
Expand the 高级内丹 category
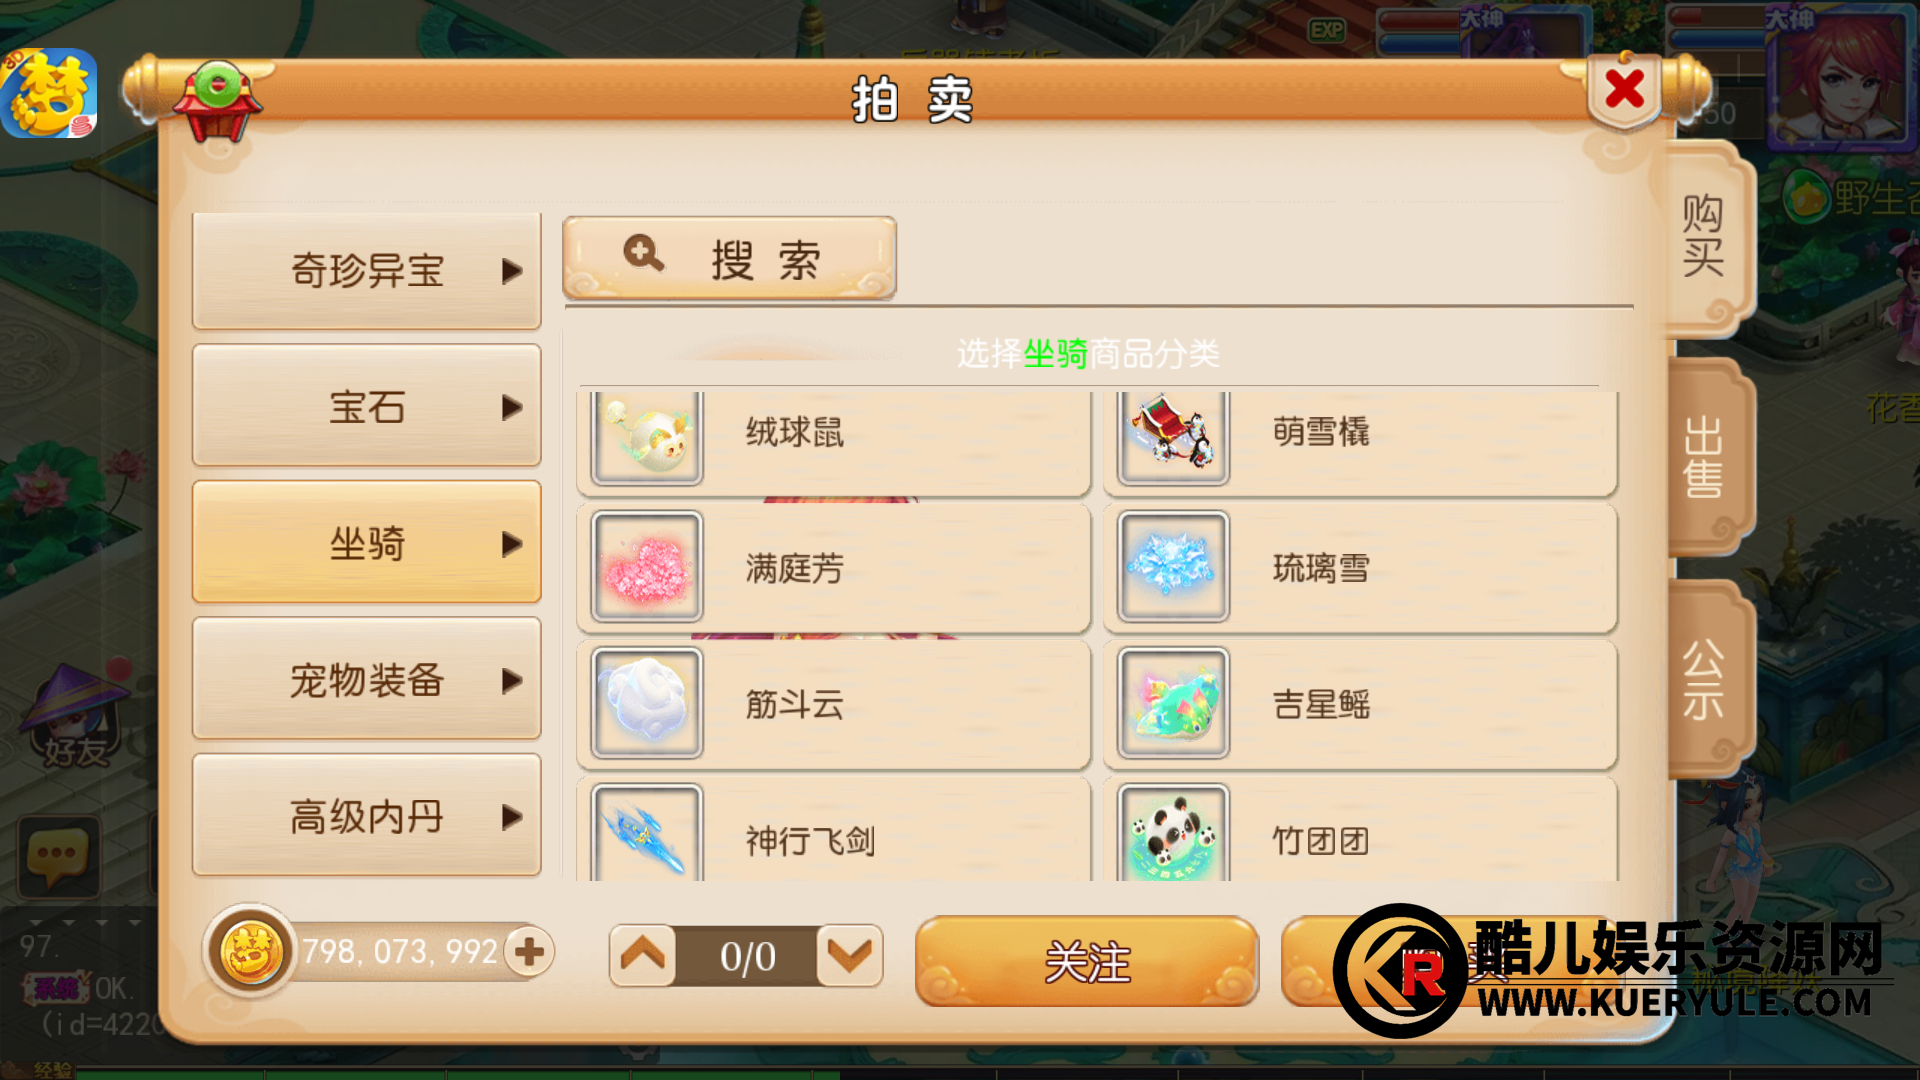[x=366, y=816]
